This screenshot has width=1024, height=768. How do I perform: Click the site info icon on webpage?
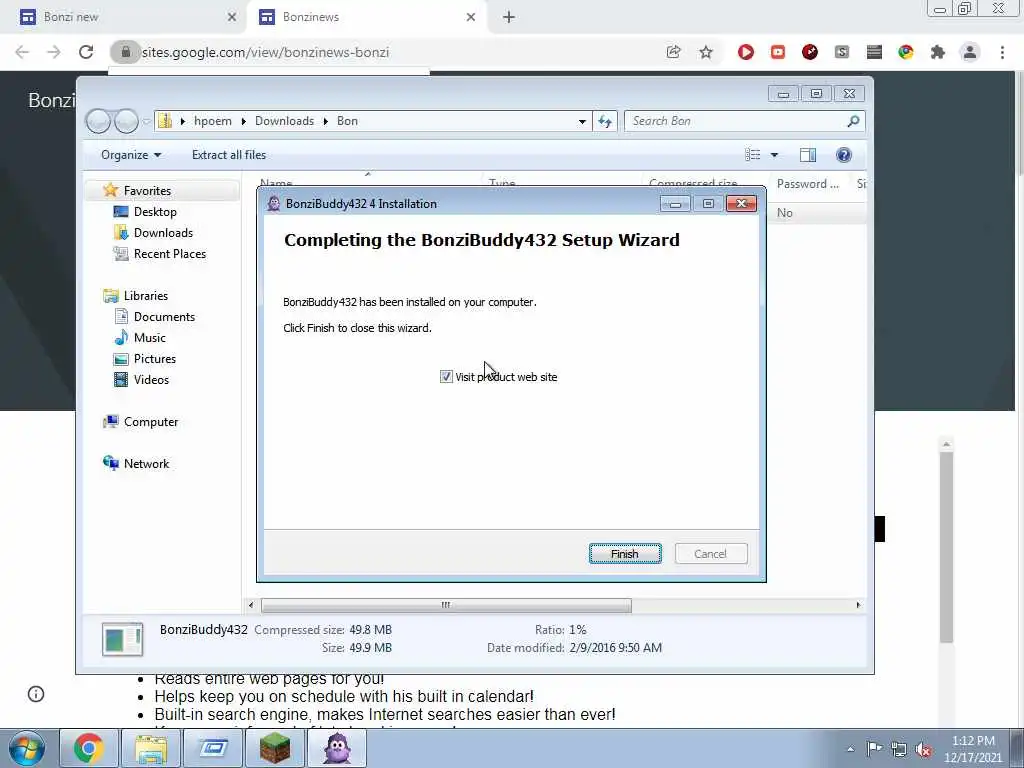(36, 694)
